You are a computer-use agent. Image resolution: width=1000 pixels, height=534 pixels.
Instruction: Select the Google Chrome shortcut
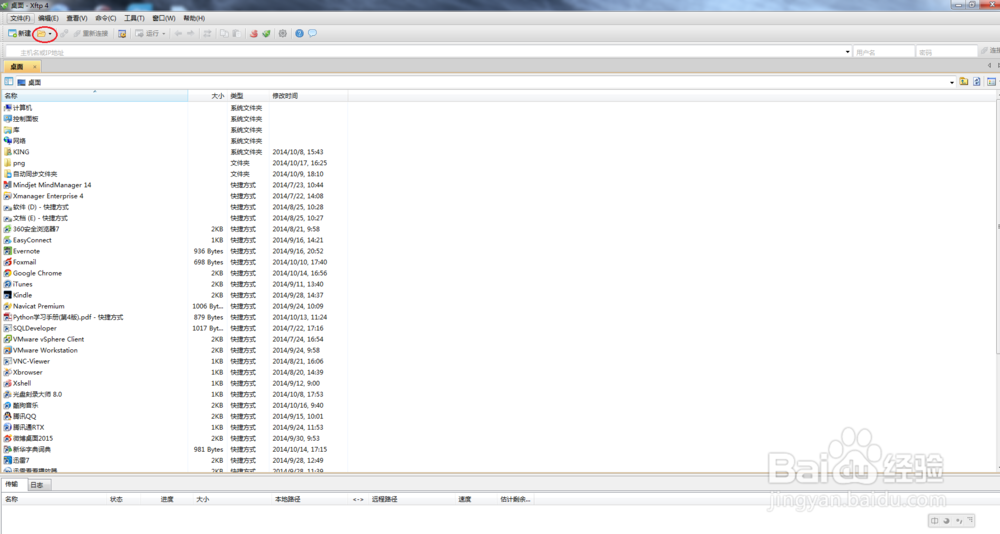[x=33, y=273]
